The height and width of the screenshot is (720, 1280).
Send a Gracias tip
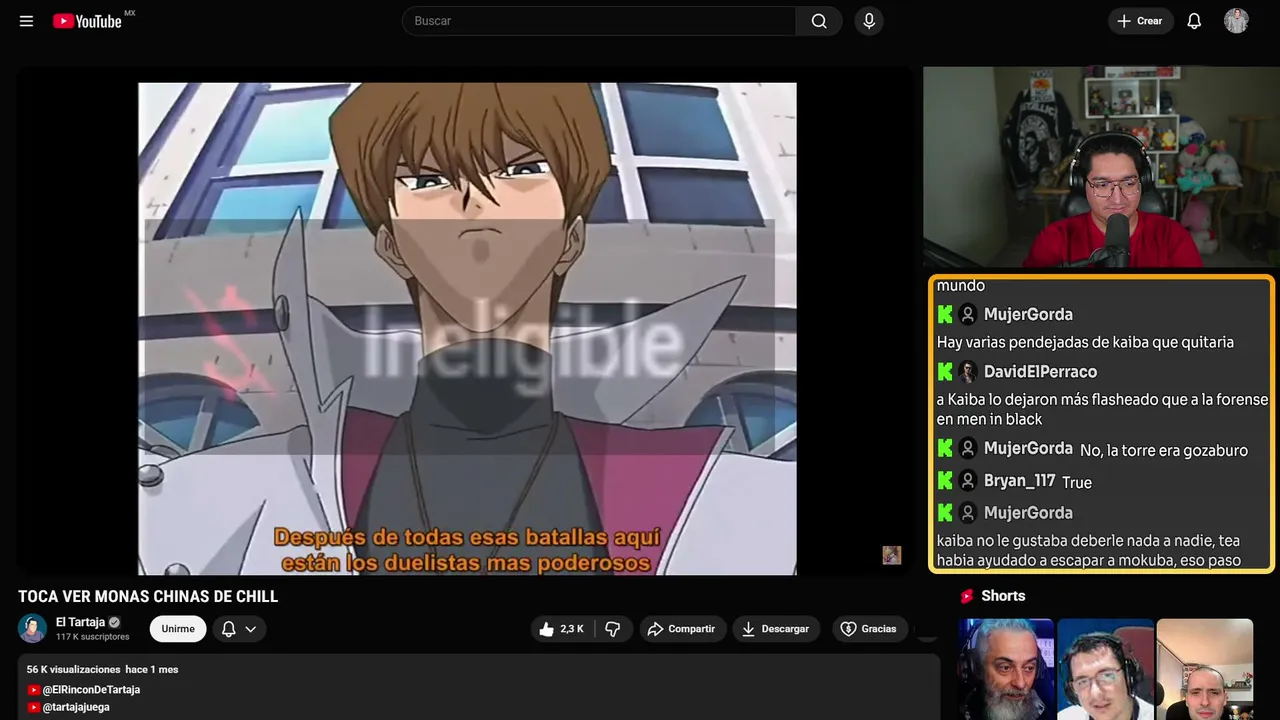(x=868, y=629)
